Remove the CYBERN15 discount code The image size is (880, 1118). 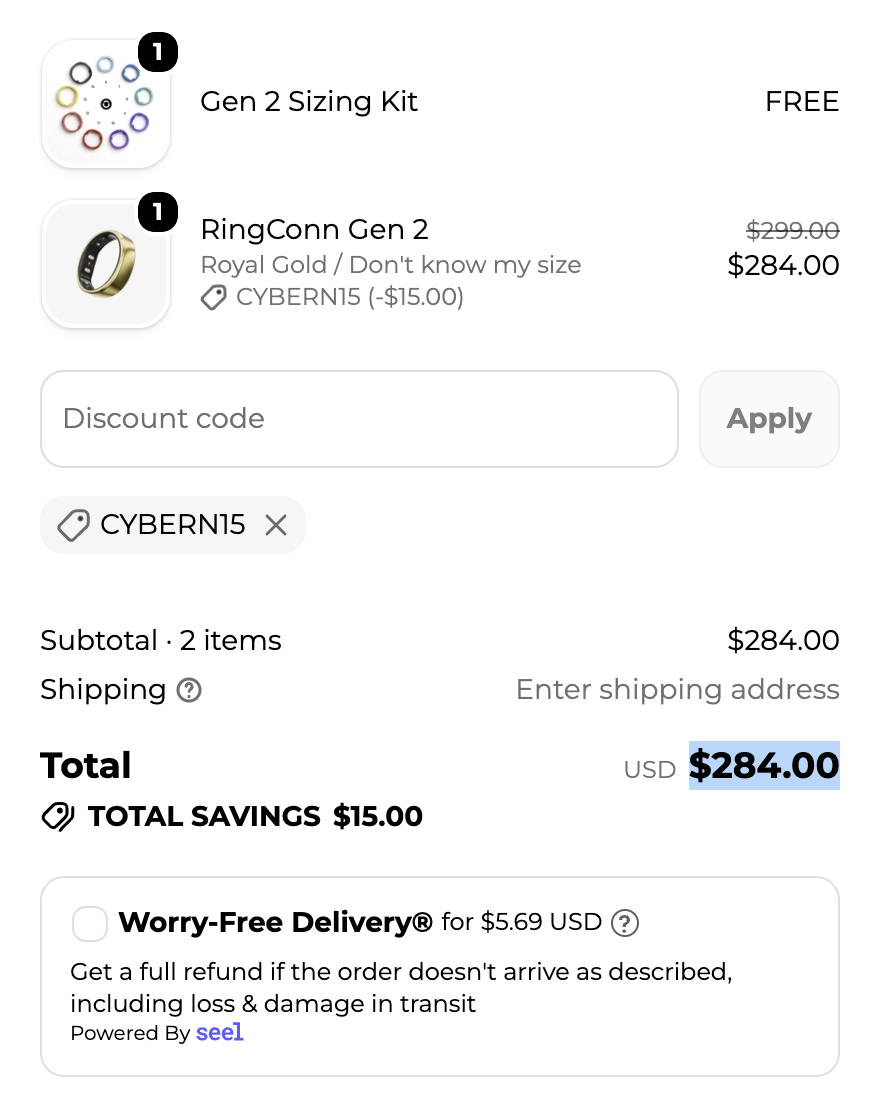[x=276, y=525]
